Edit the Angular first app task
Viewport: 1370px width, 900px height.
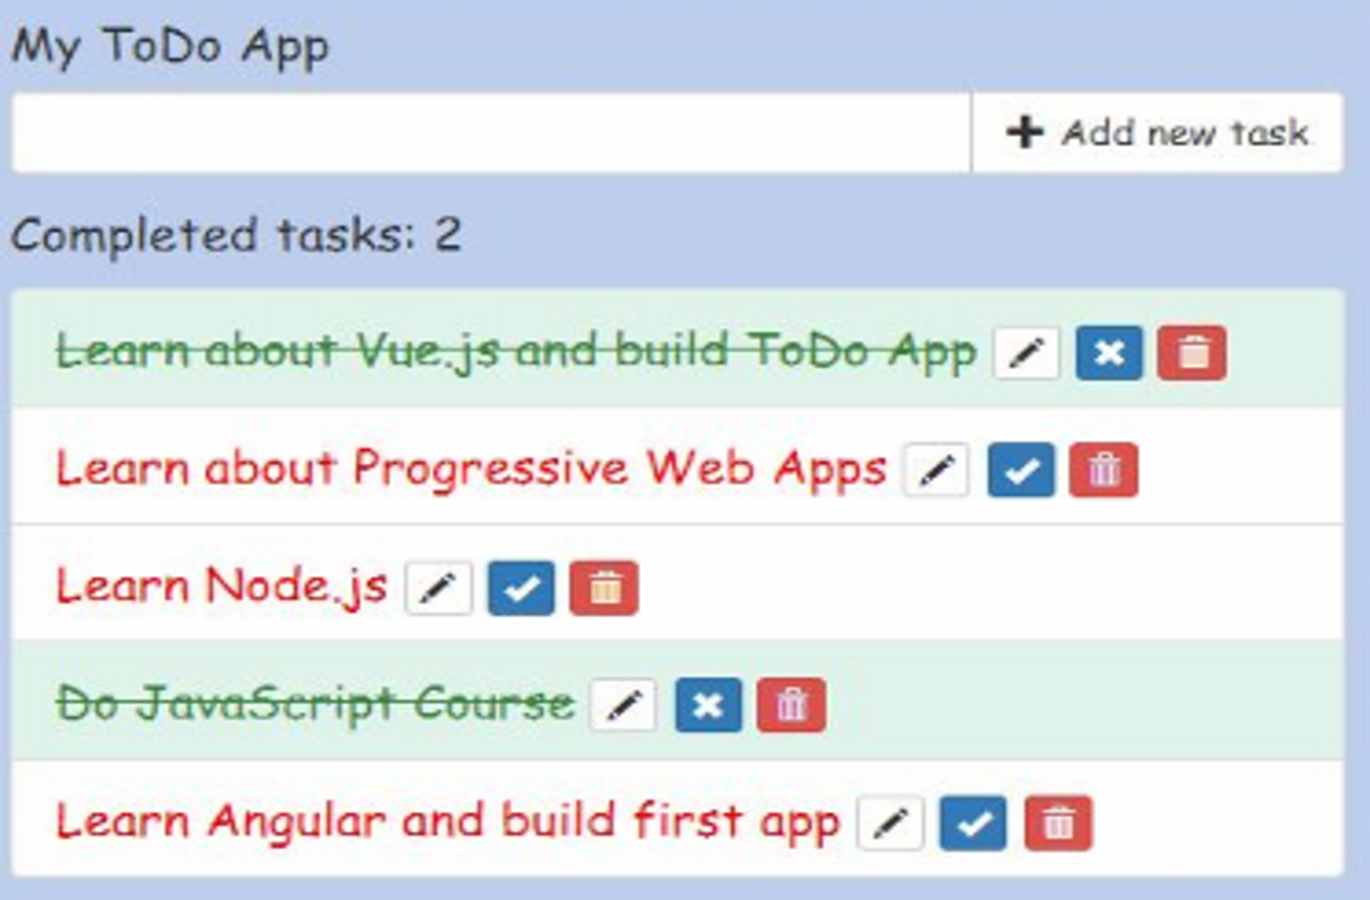pyautogui.click(x=890, y=823)
